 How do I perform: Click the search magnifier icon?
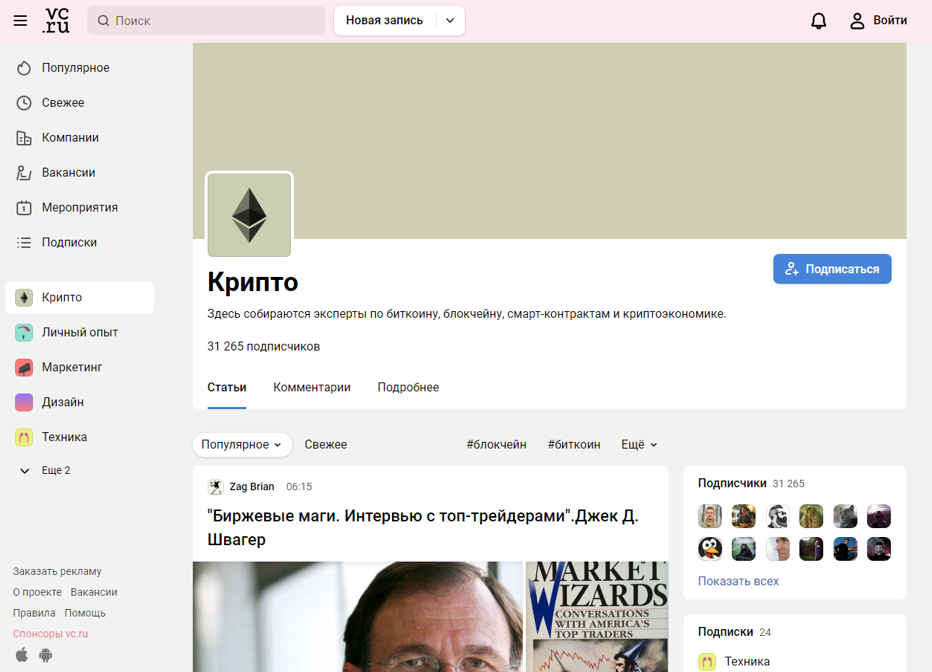(103, 21)
